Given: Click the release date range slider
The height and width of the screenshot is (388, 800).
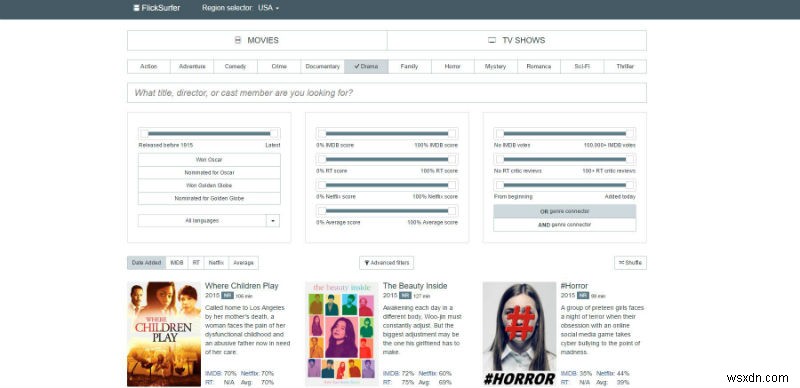Looking at the screenshot, I should tap(209, 134).
